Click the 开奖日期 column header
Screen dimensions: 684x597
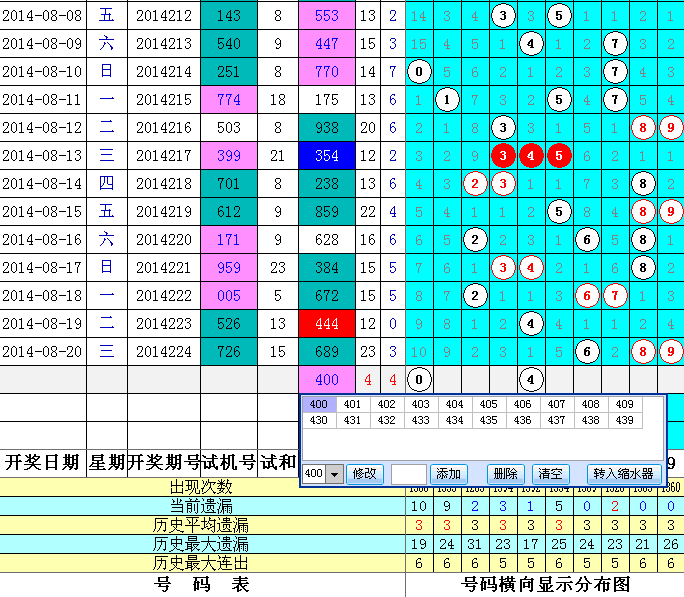[x=42, y=461]
